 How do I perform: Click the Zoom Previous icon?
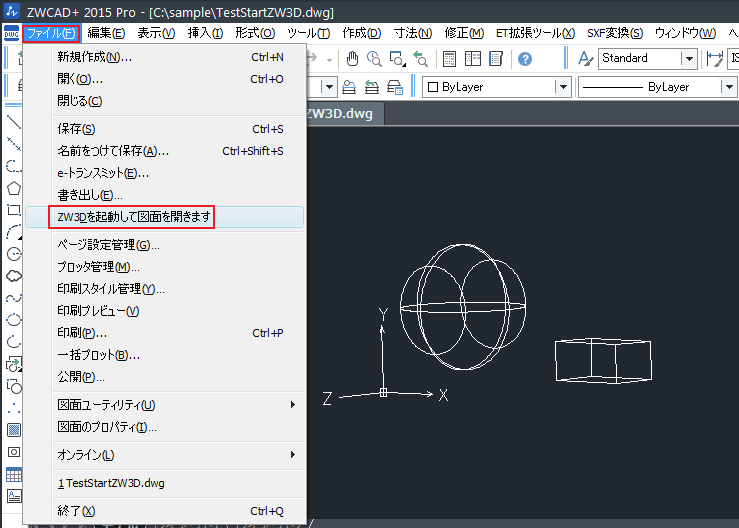click(x=420, y=59)
